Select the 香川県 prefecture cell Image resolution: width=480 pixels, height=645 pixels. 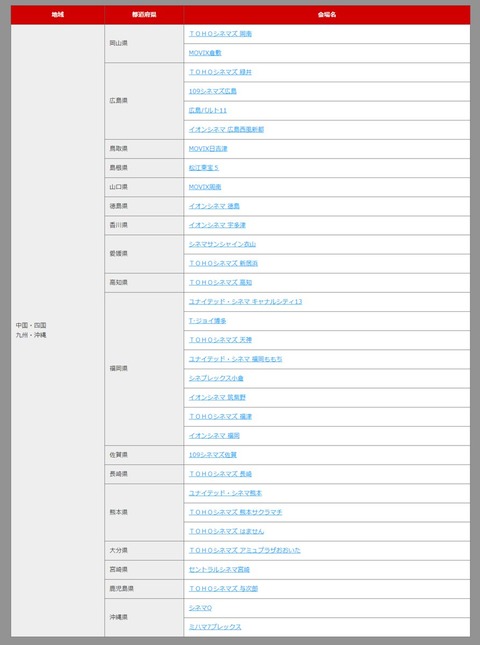coord(144,225)
